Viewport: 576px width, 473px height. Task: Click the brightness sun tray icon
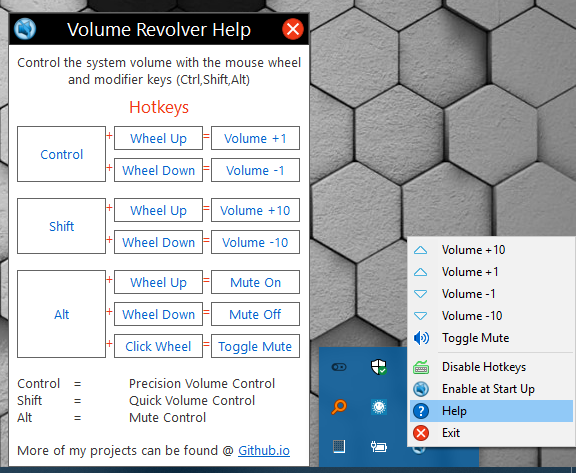379,407
